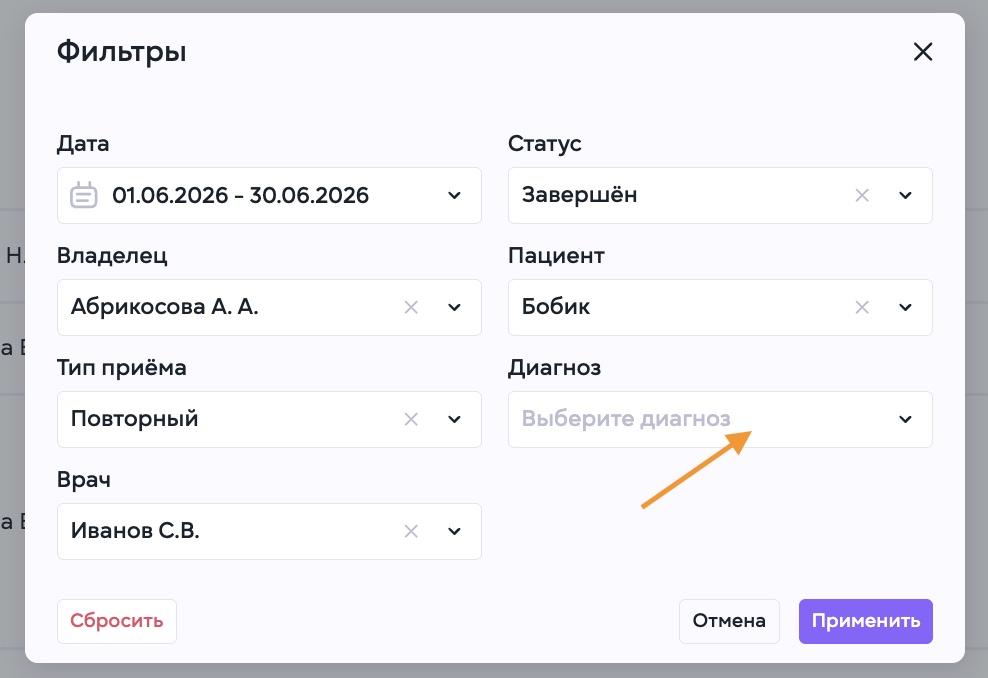Click the Завершён status text

point(579,195)
